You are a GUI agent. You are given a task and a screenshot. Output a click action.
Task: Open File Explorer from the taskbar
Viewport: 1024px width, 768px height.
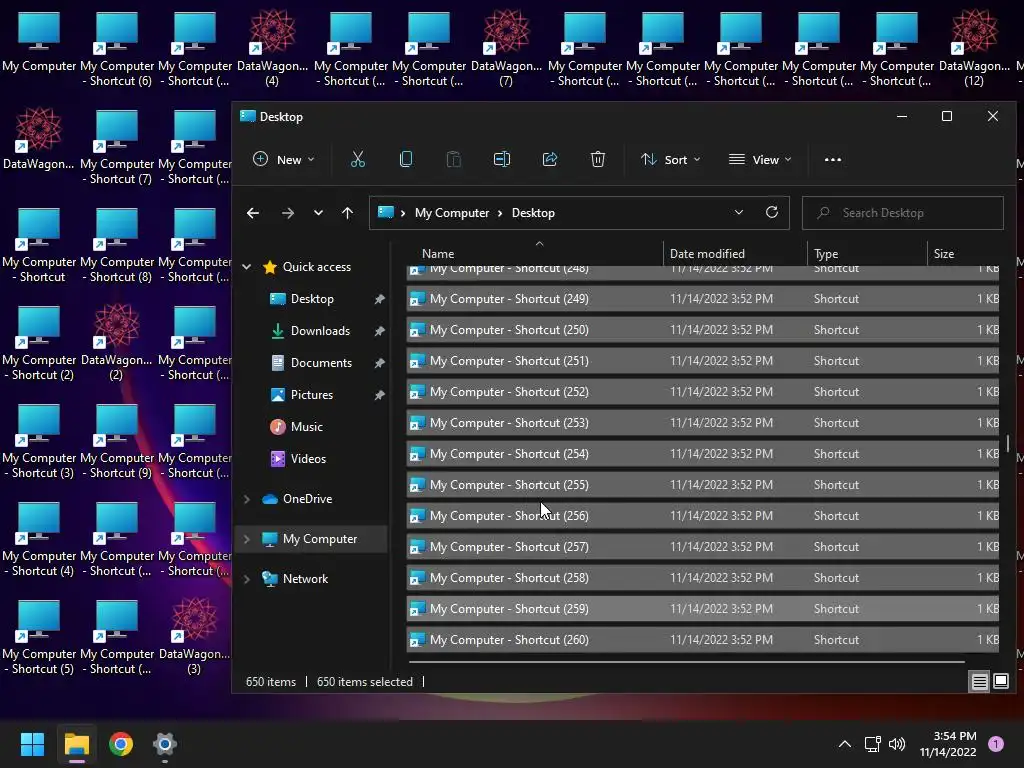point(76,744)
